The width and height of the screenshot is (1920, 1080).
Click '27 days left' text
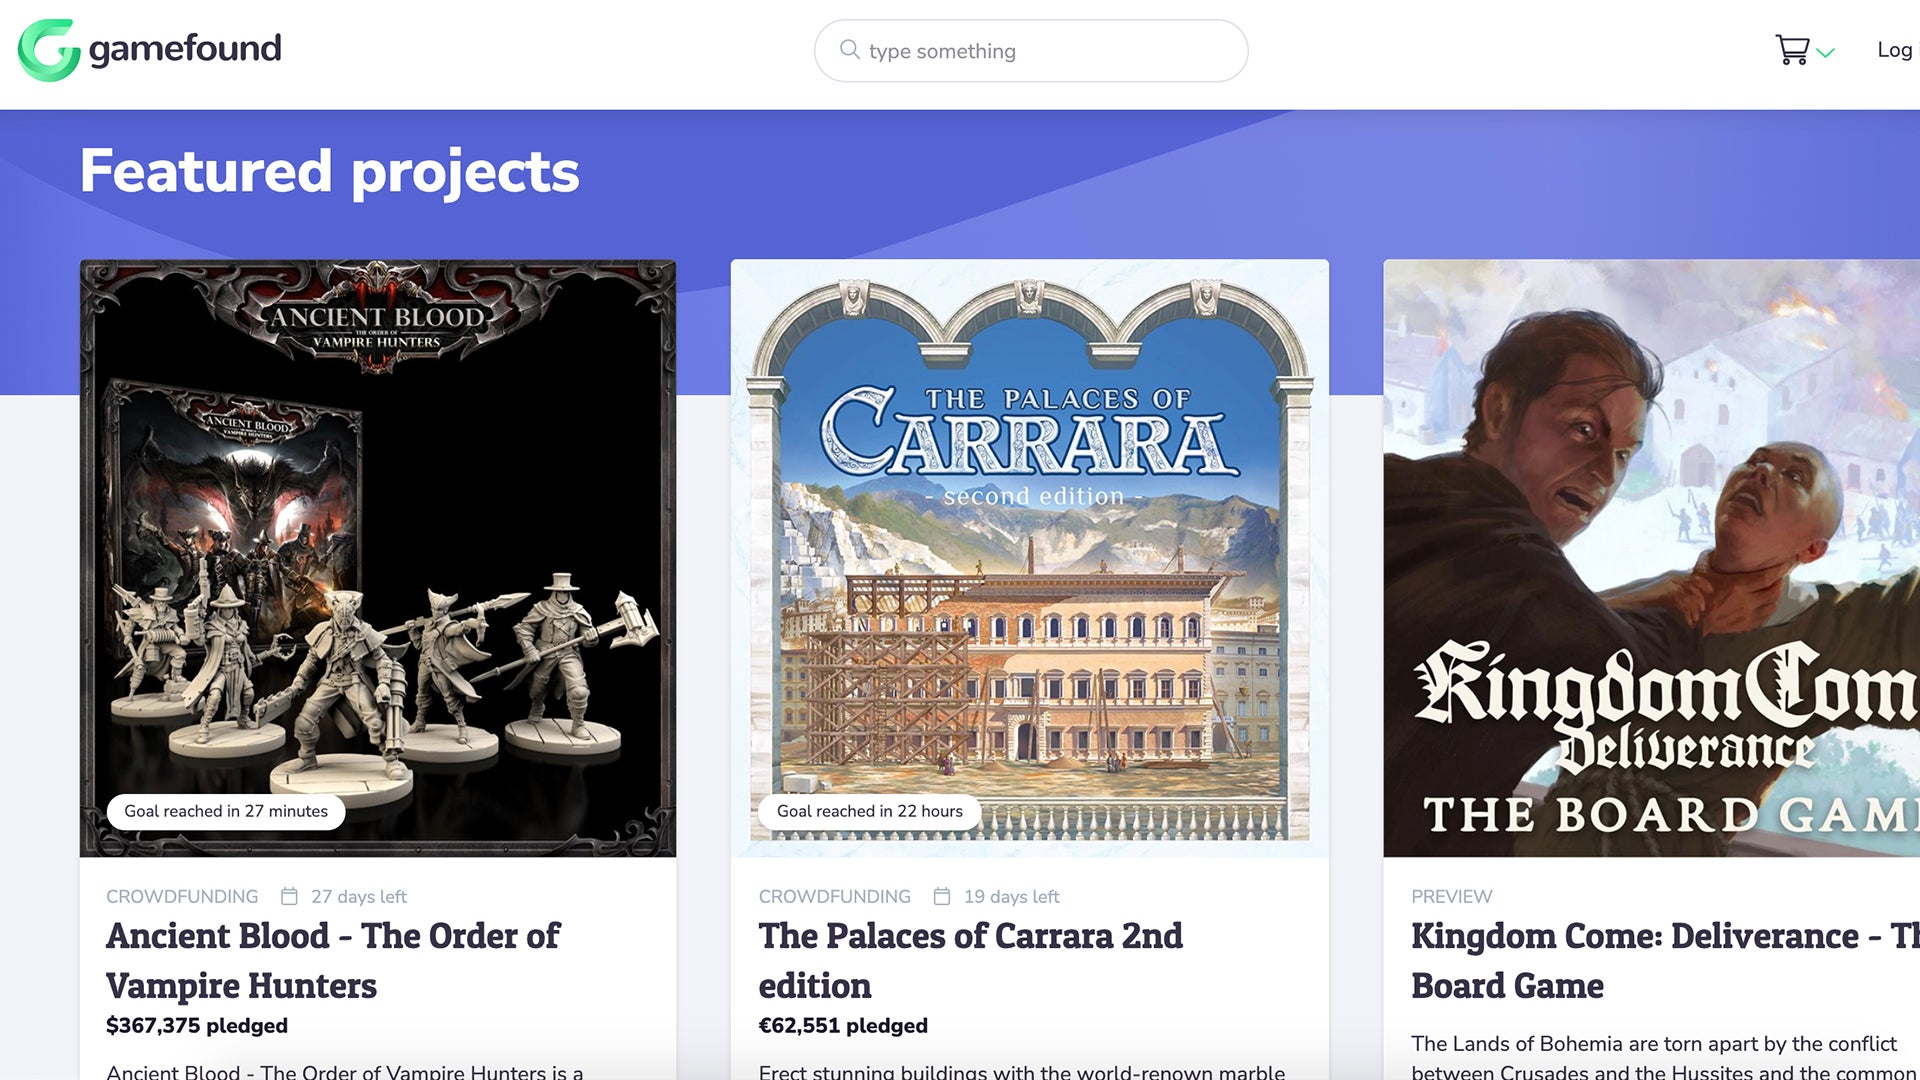click(359, 897)
